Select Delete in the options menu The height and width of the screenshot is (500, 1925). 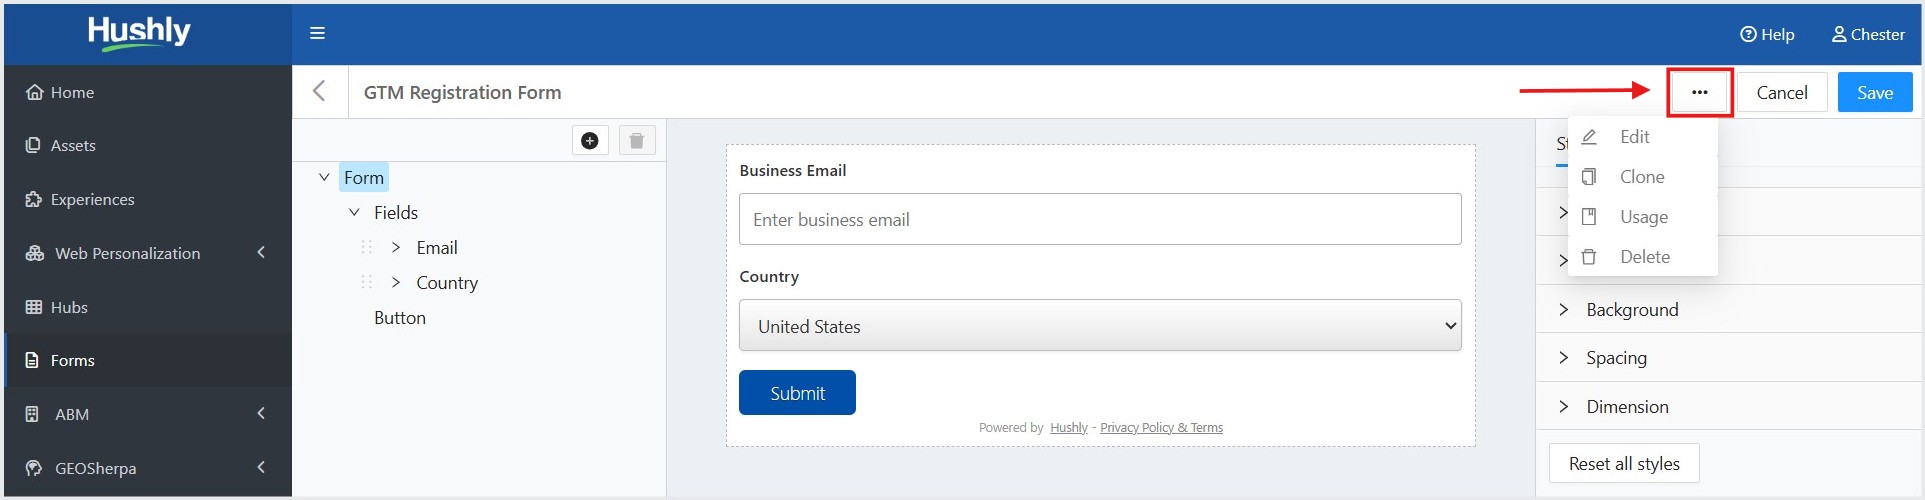[x=1642, y=257]
